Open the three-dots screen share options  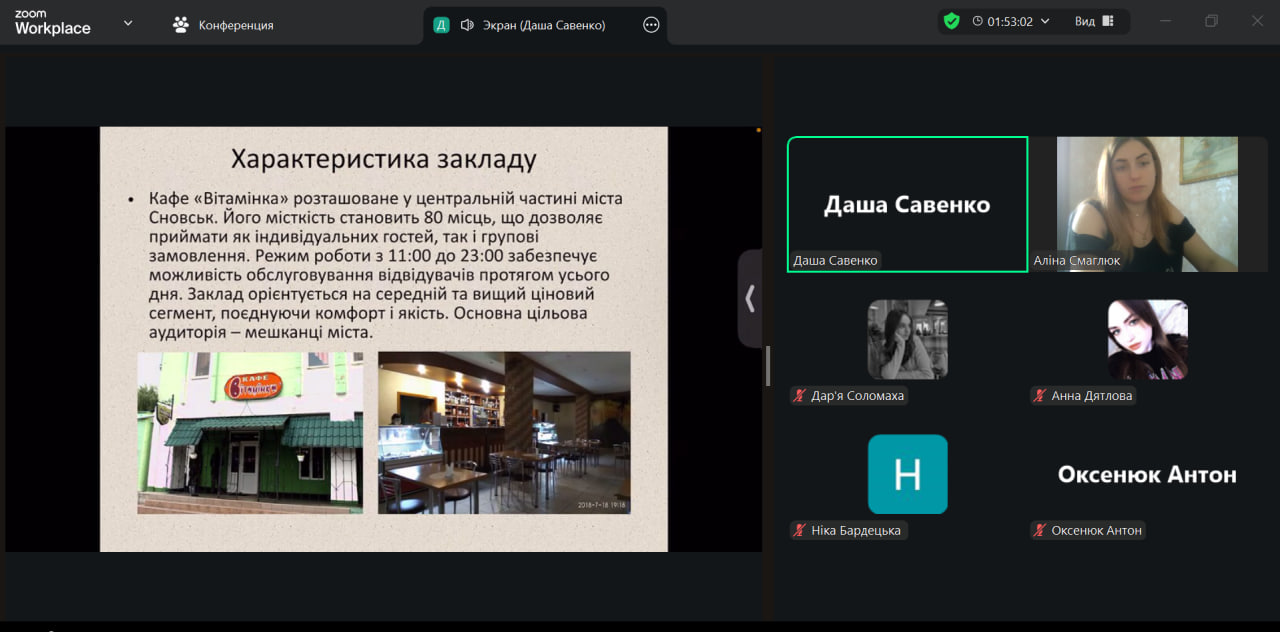click(651, 25)
